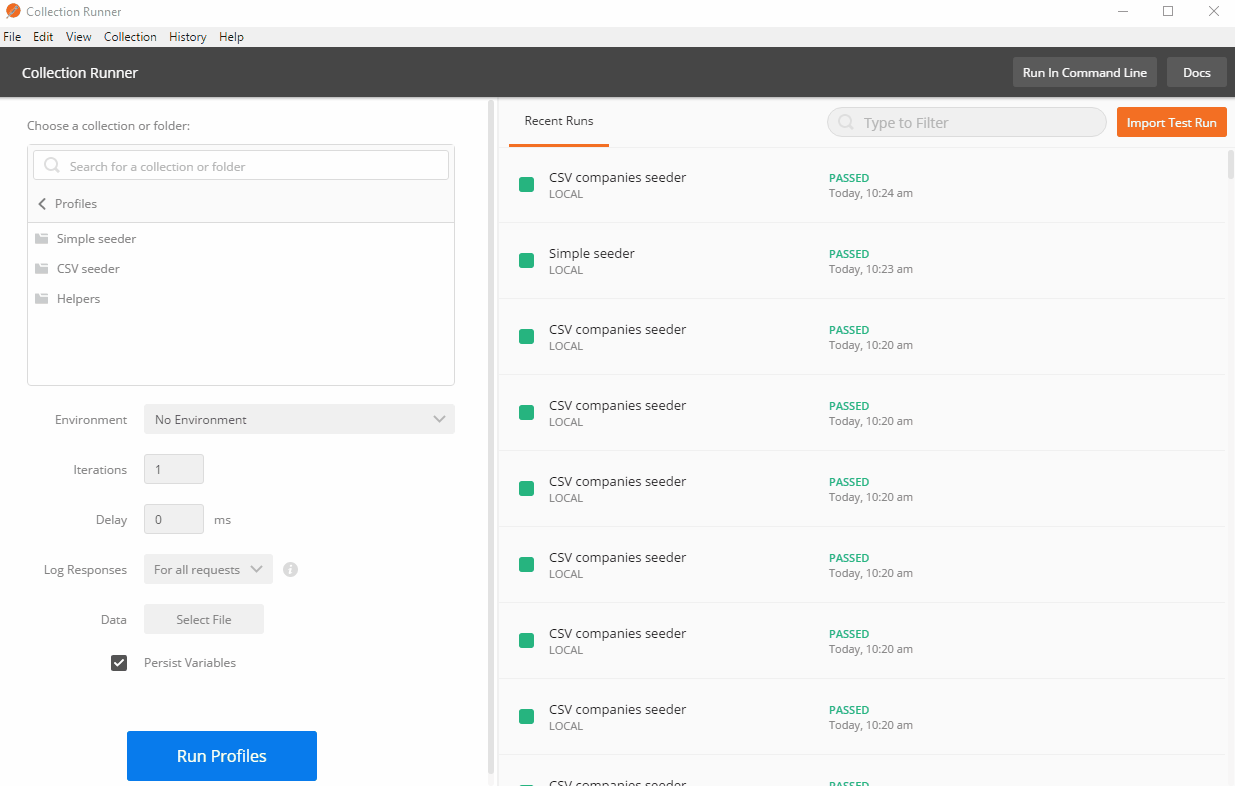Viewport: 1235px width, 786px height.
Task: Click the Iterations input field
Action: coord(173,468)
